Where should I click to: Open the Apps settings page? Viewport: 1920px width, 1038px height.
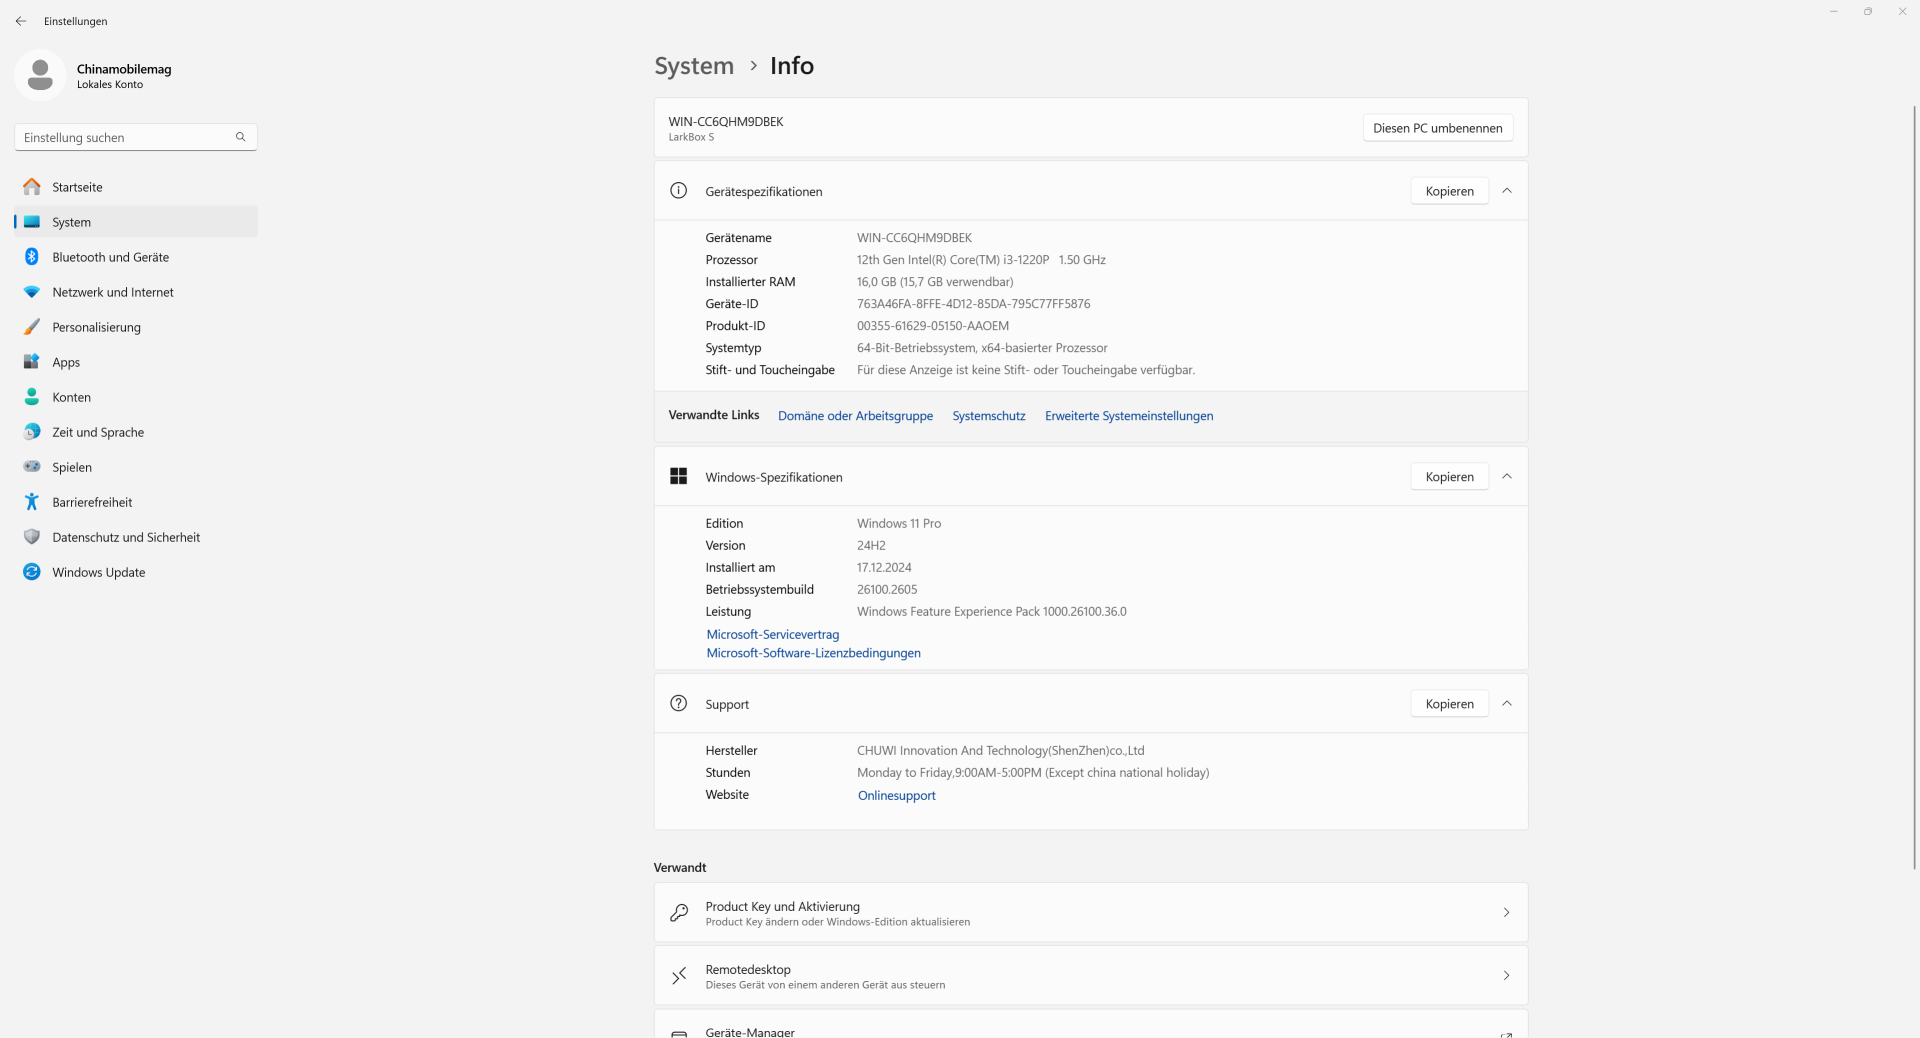(x=136, y=362)
